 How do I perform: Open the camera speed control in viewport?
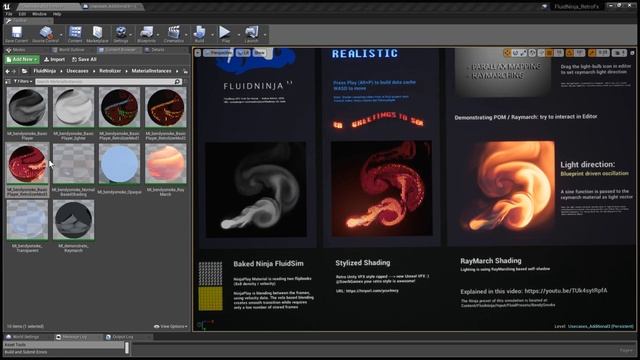(619, 53)
